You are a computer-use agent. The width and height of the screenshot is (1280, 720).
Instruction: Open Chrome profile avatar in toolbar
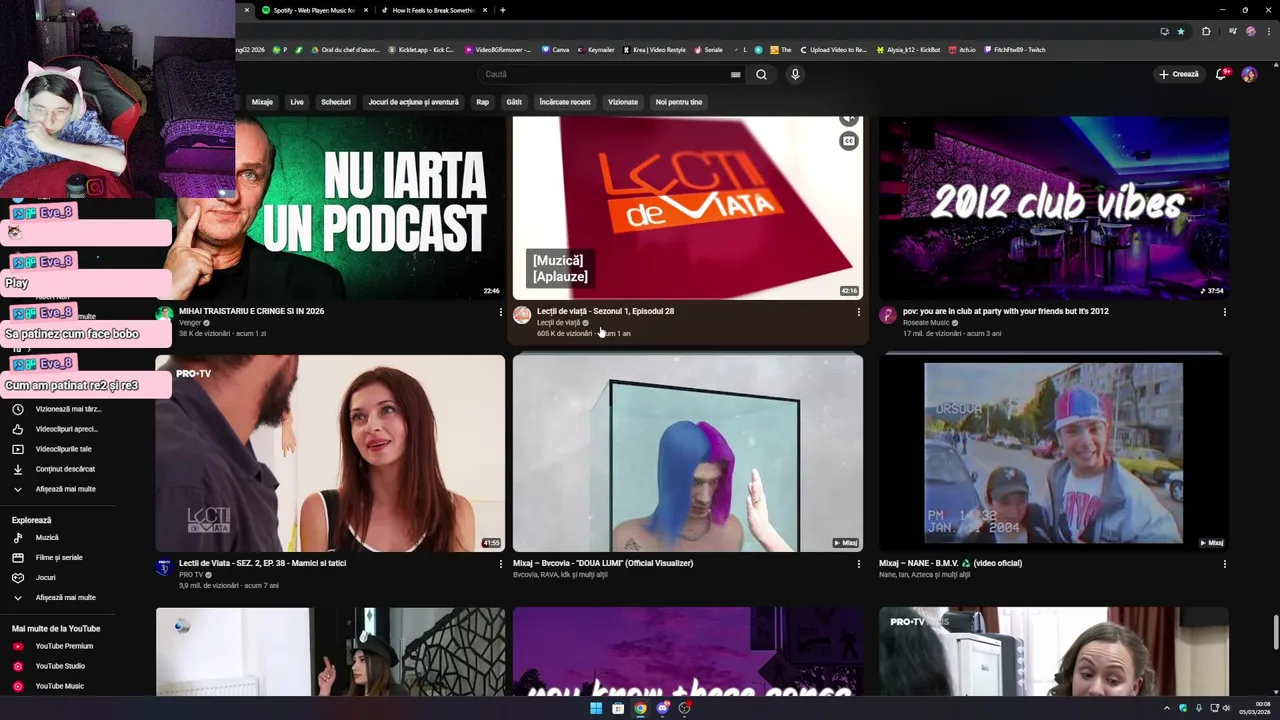point(1250,31)
